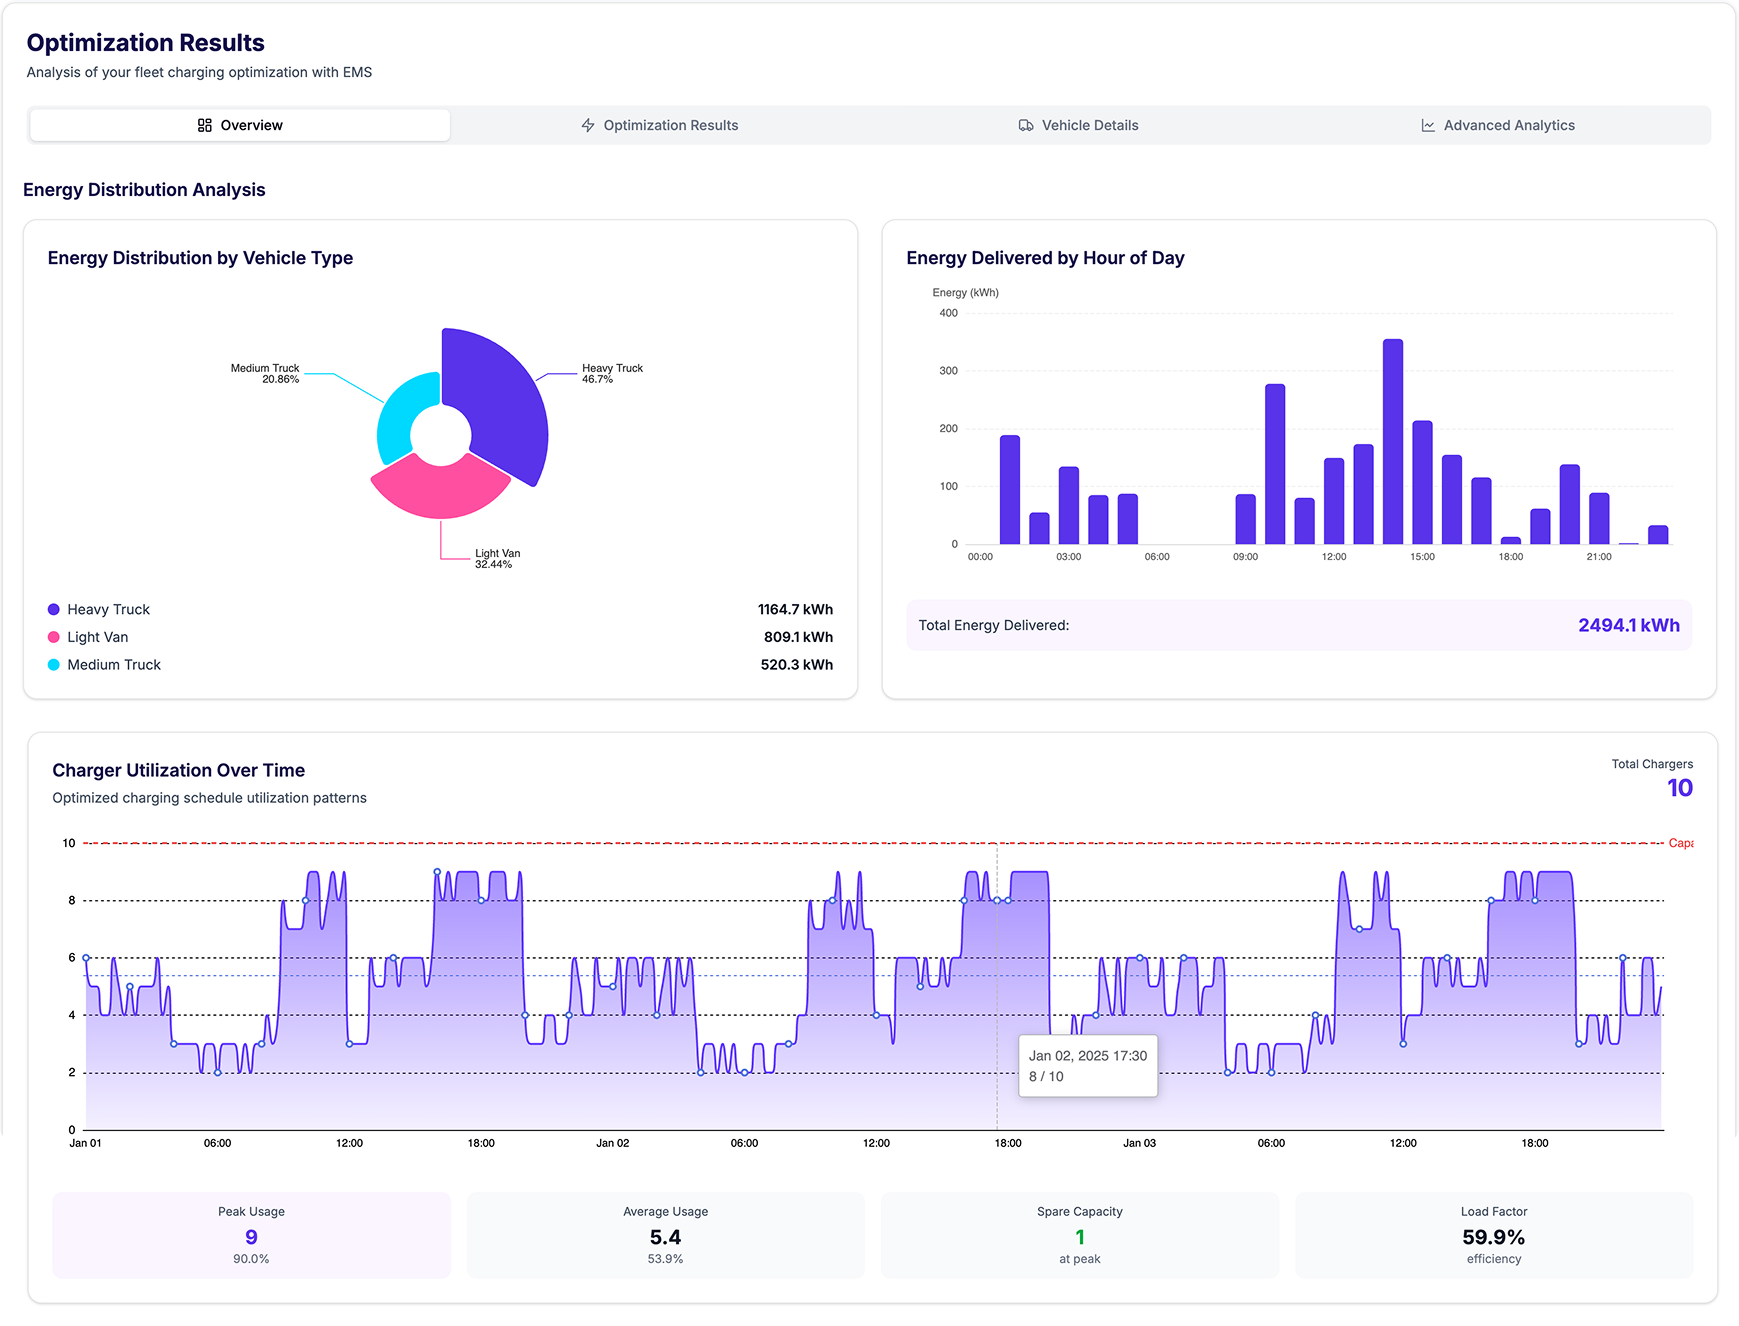Click the tallest bar in hourly energy chart
This screenshot has width=1739, height=1326.
[x=1392, y=442]
